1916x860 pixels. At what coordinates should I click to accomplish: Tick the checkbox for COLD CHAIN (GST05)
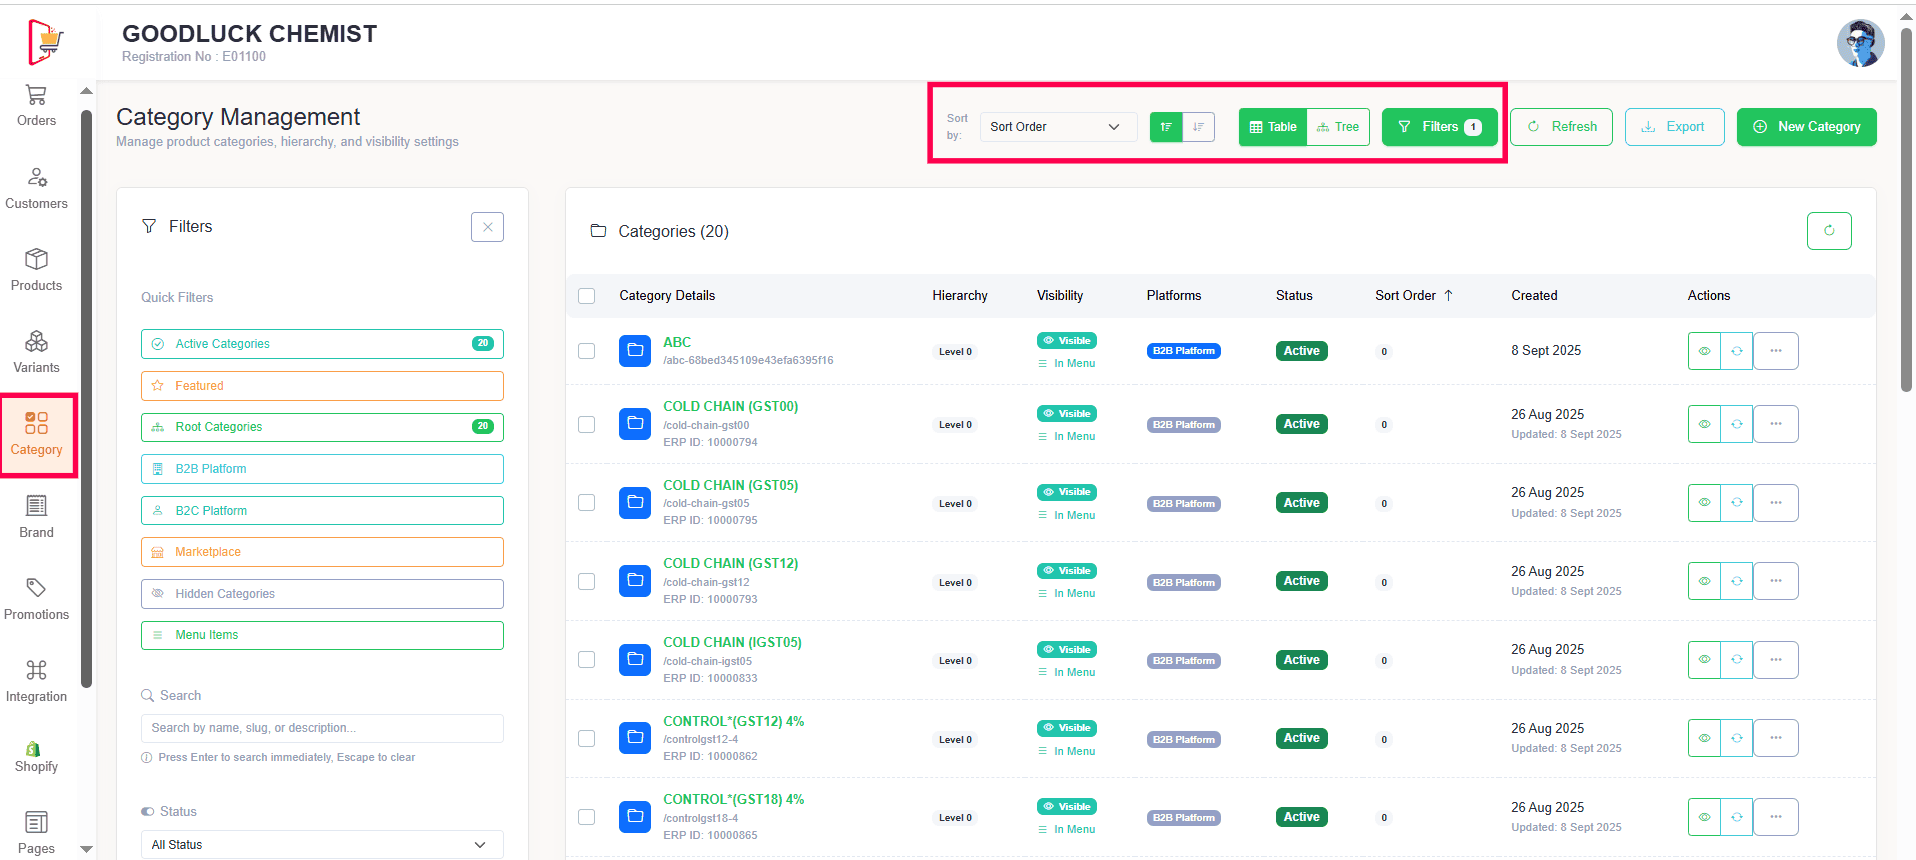pos(587,503)
